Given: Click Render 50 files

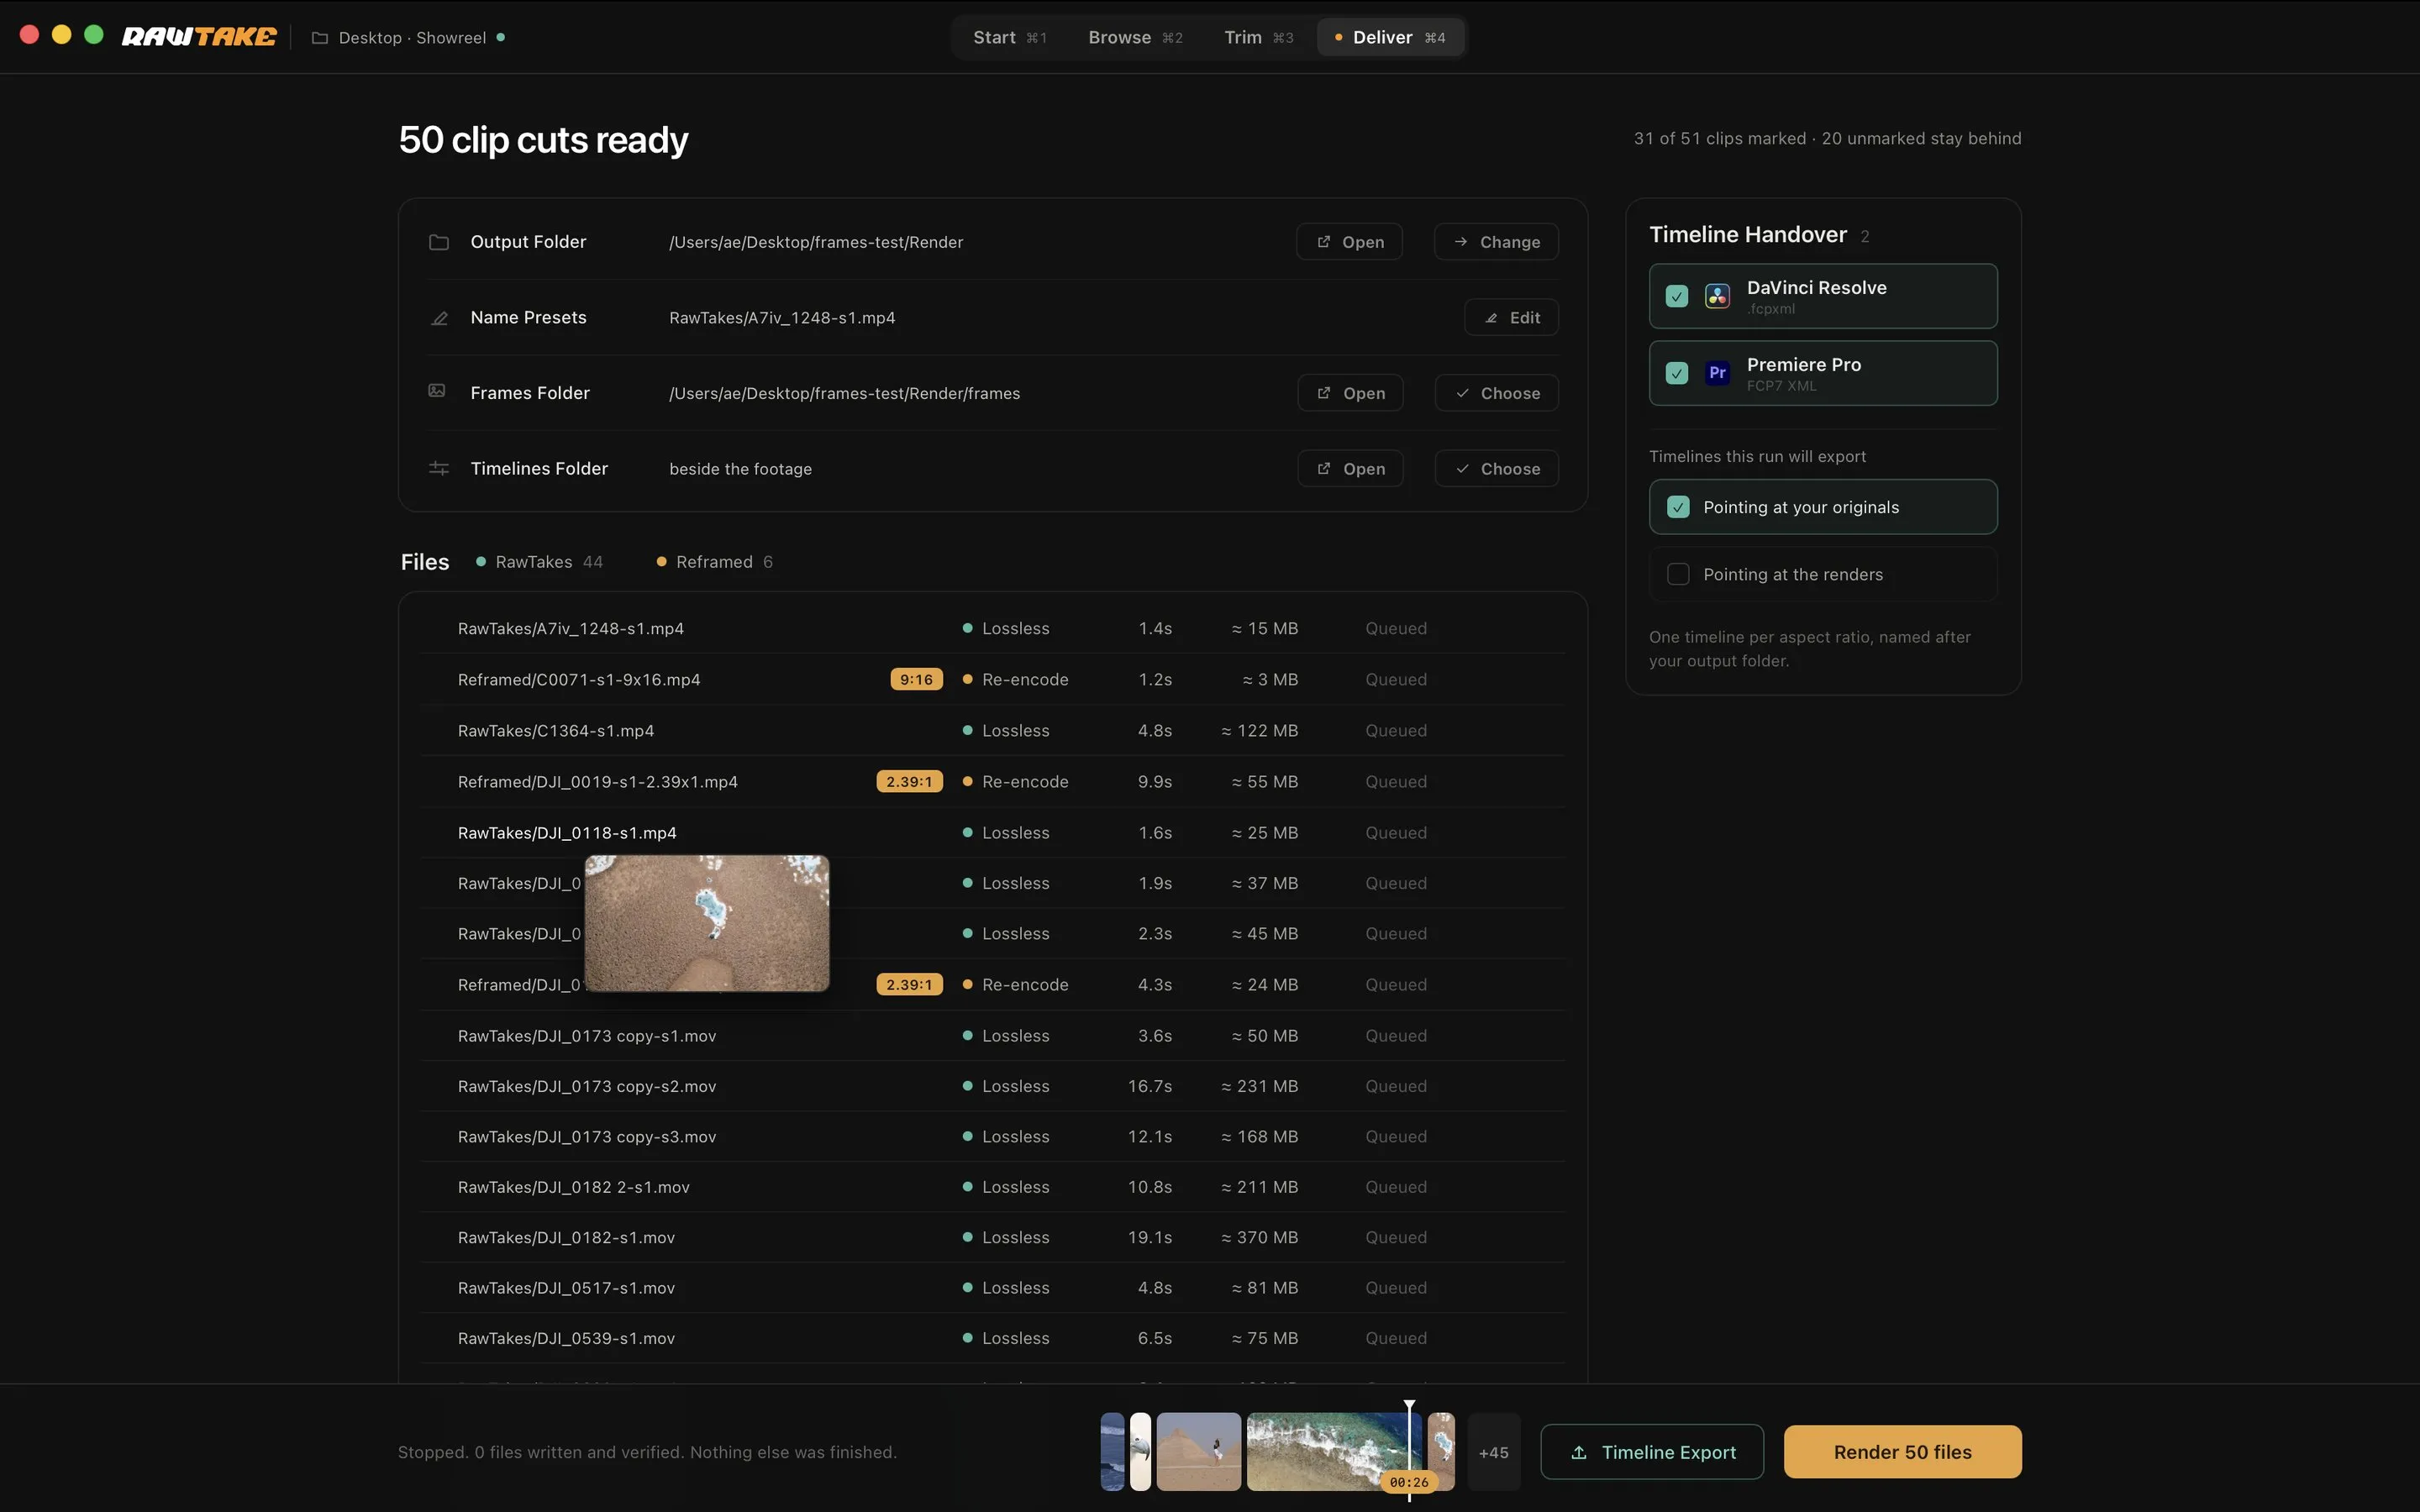Looking at the screenshot, I should [1902, 1452].
